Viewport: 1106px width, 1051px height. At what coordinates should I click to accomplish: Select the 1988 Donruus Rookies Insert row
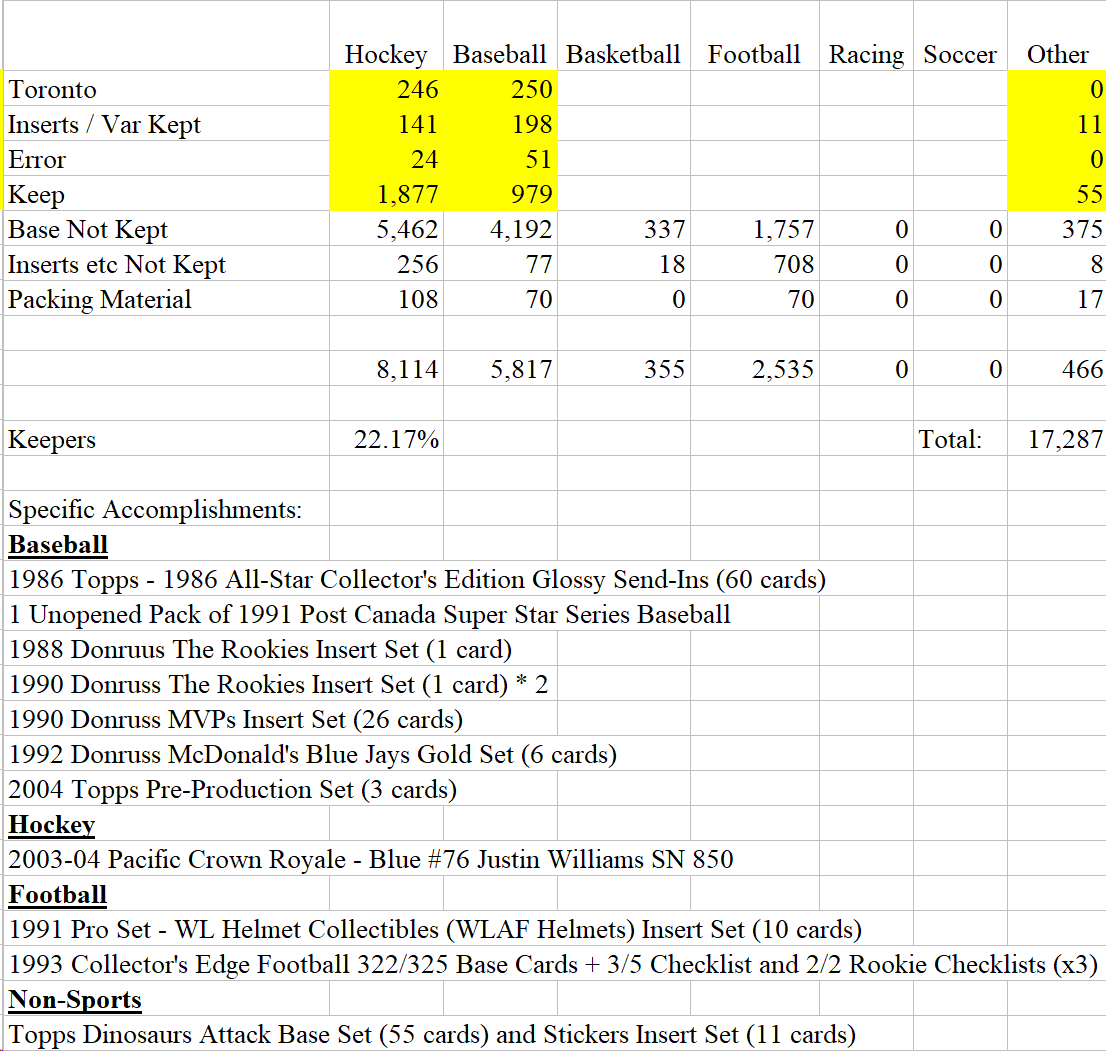click(x=260, y=649)
